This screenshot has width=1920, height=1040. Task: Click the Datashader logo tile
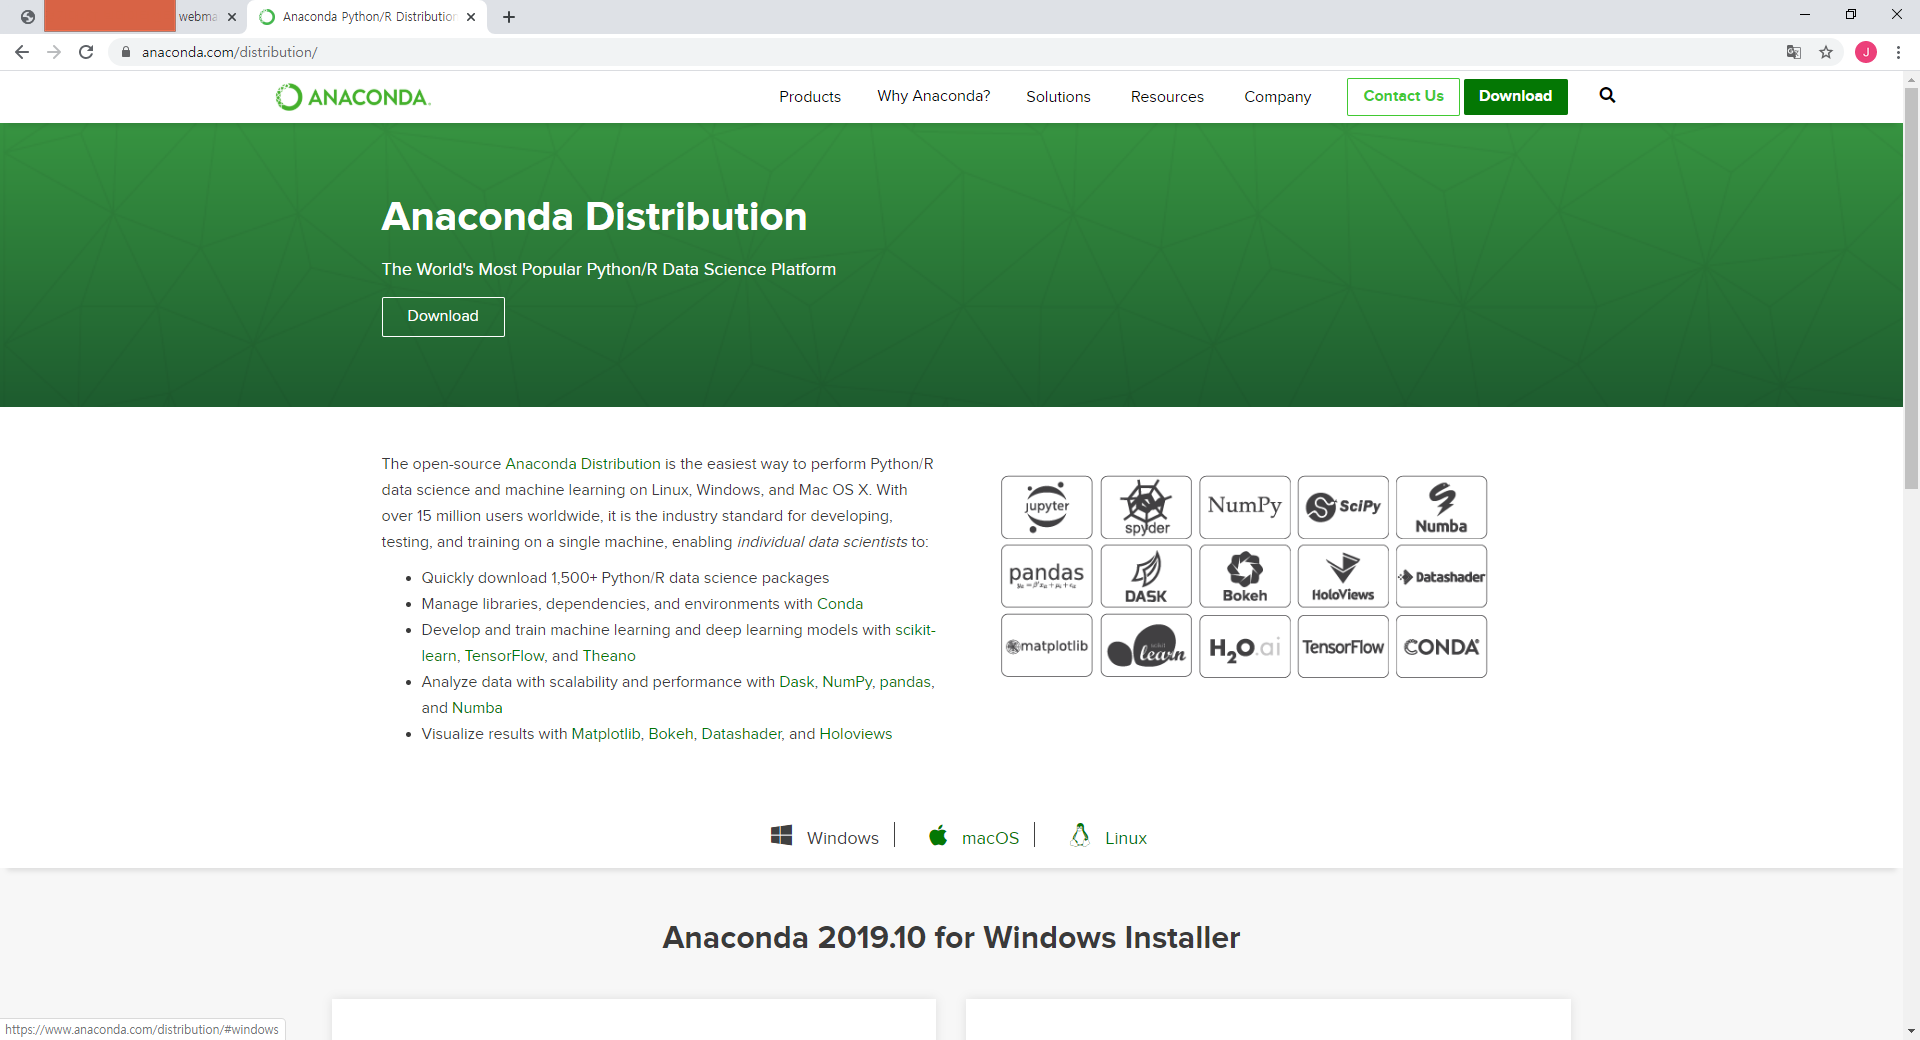click(1441, 576)
